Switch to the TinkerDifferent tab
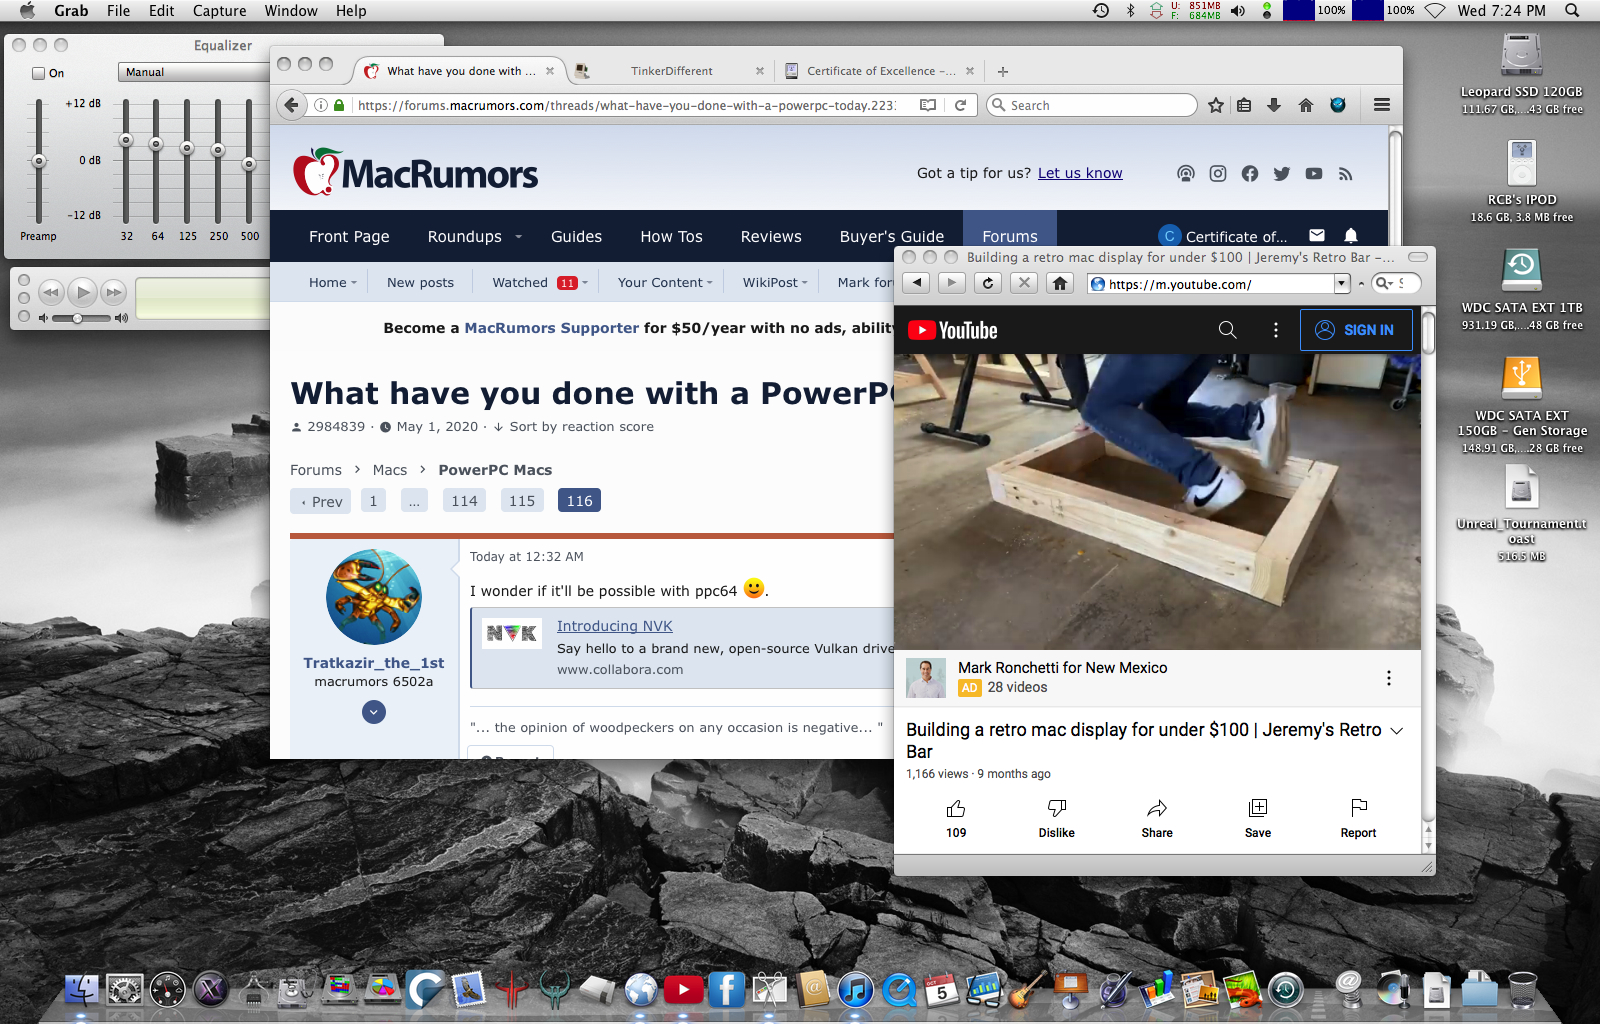 (x=671, y=71)
